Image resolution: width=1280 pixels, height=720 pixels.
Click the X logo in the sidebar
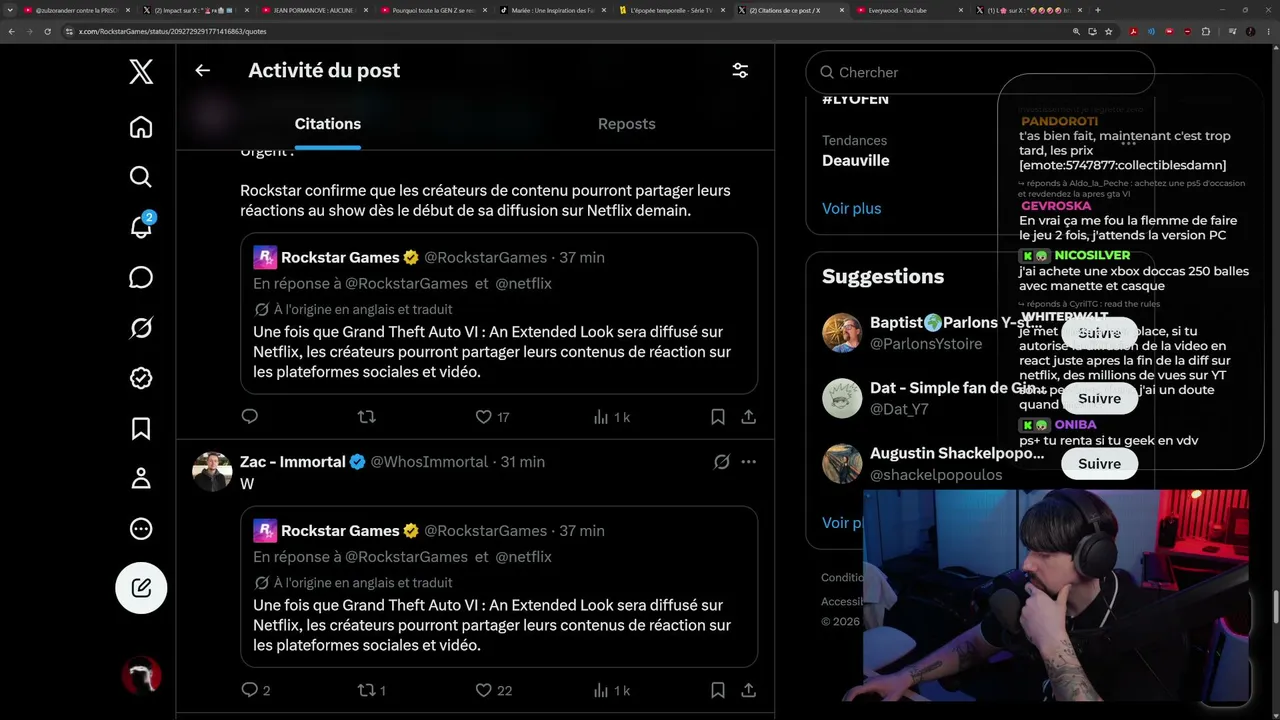coord(141,72)
